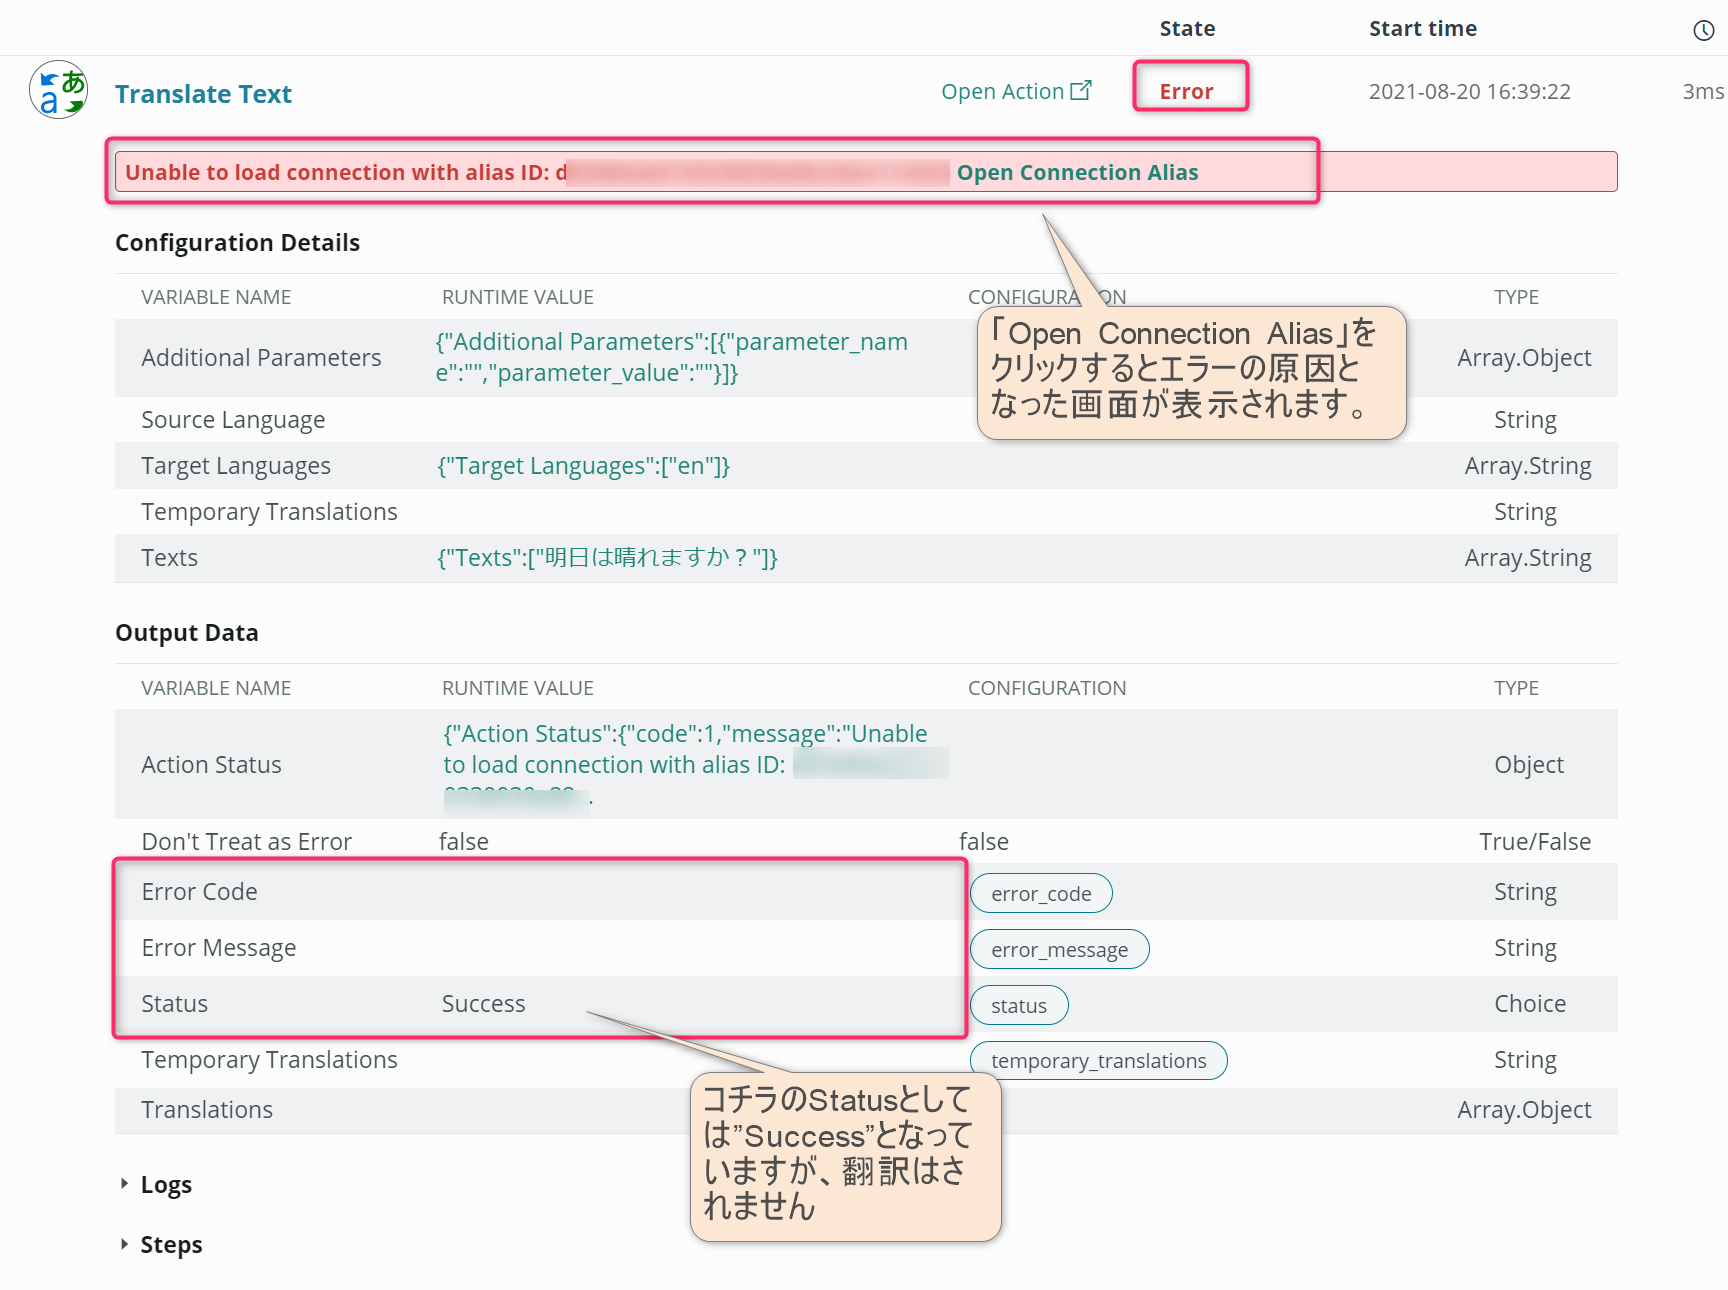The height and width of the screenshot is (1290, 1728).
Task: Click the error_message configuration pill
Action: point(1058,949)
